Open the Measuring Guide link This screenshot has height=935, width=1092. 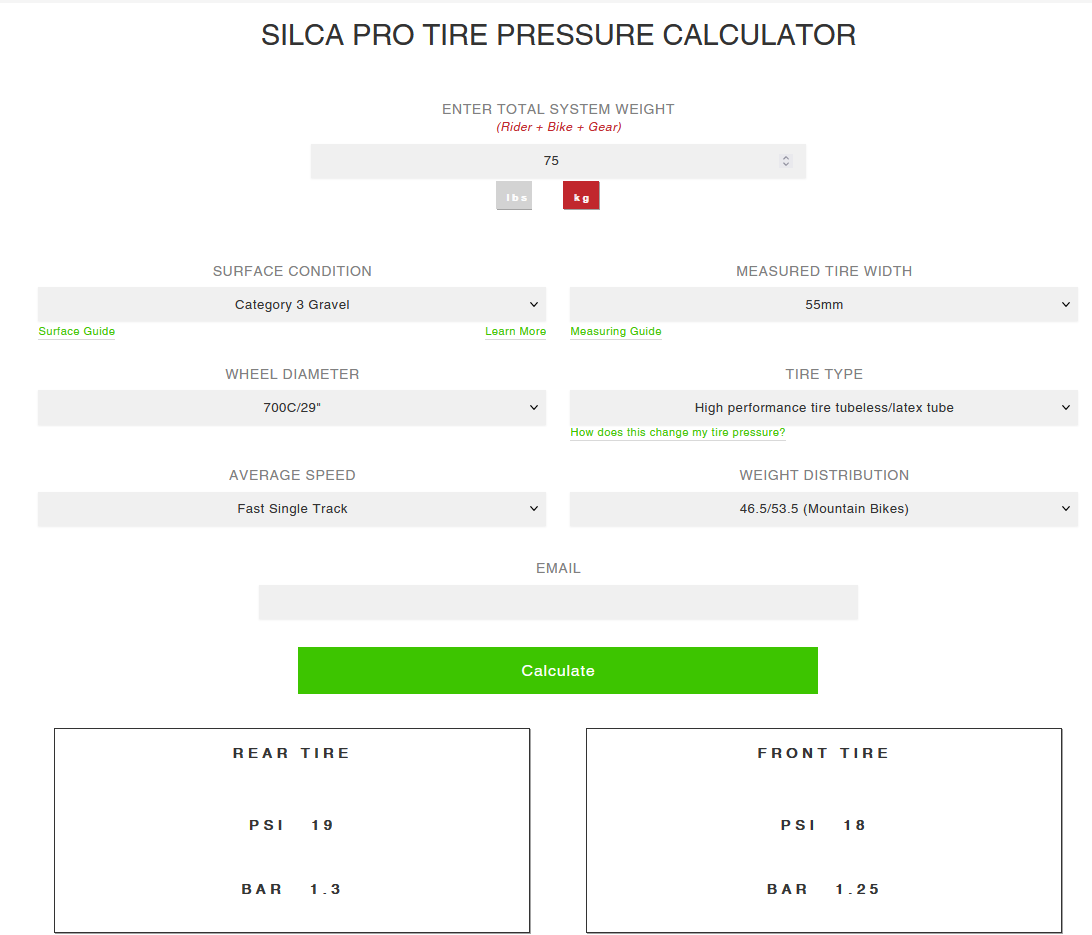616,332
